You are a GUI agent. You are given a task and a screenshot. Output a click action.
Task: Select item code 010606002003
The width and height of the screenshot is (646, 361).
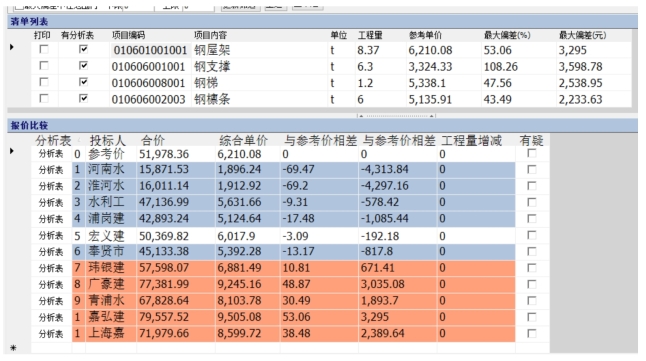coord(148,99)
